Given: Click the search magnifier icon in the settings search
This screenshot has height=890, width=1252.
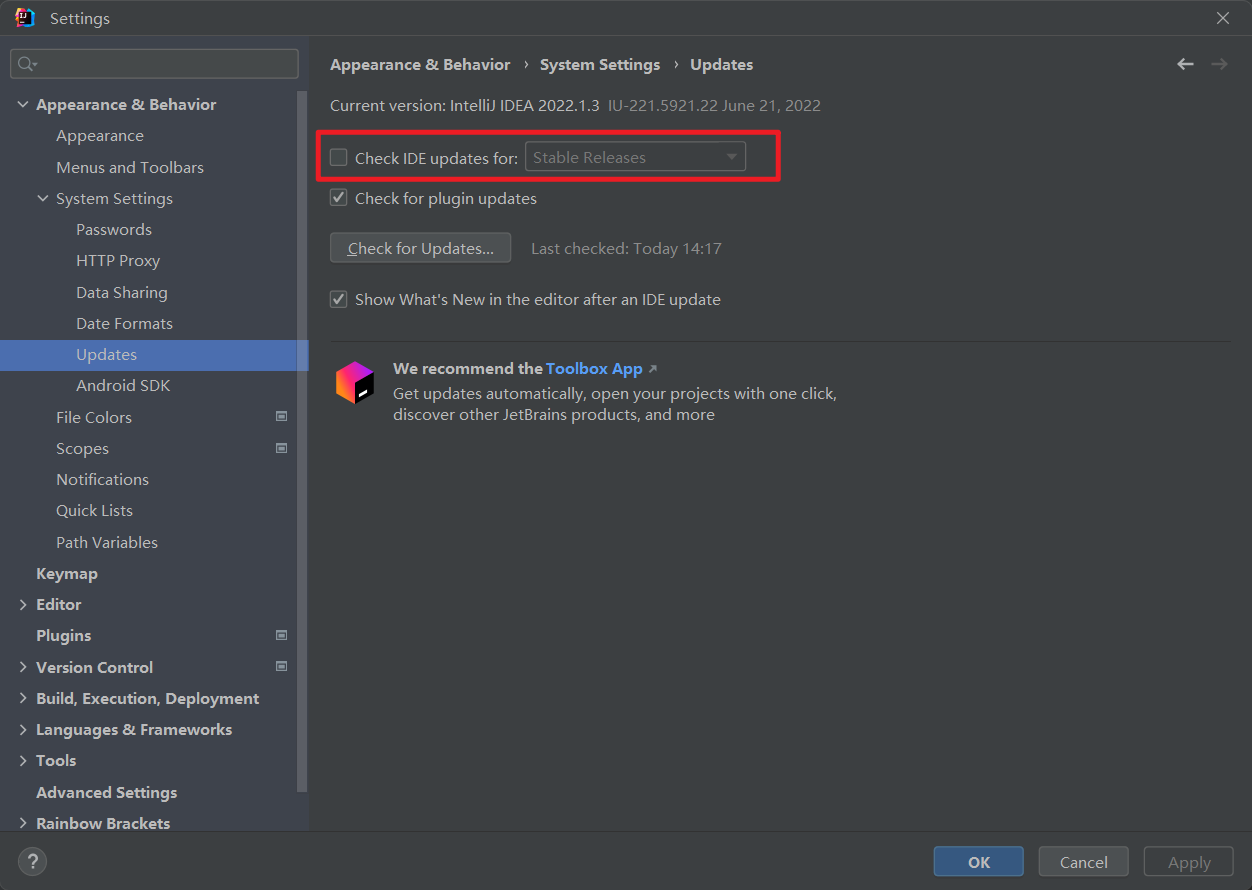Looking at the screenshot, I should point(27,64).
